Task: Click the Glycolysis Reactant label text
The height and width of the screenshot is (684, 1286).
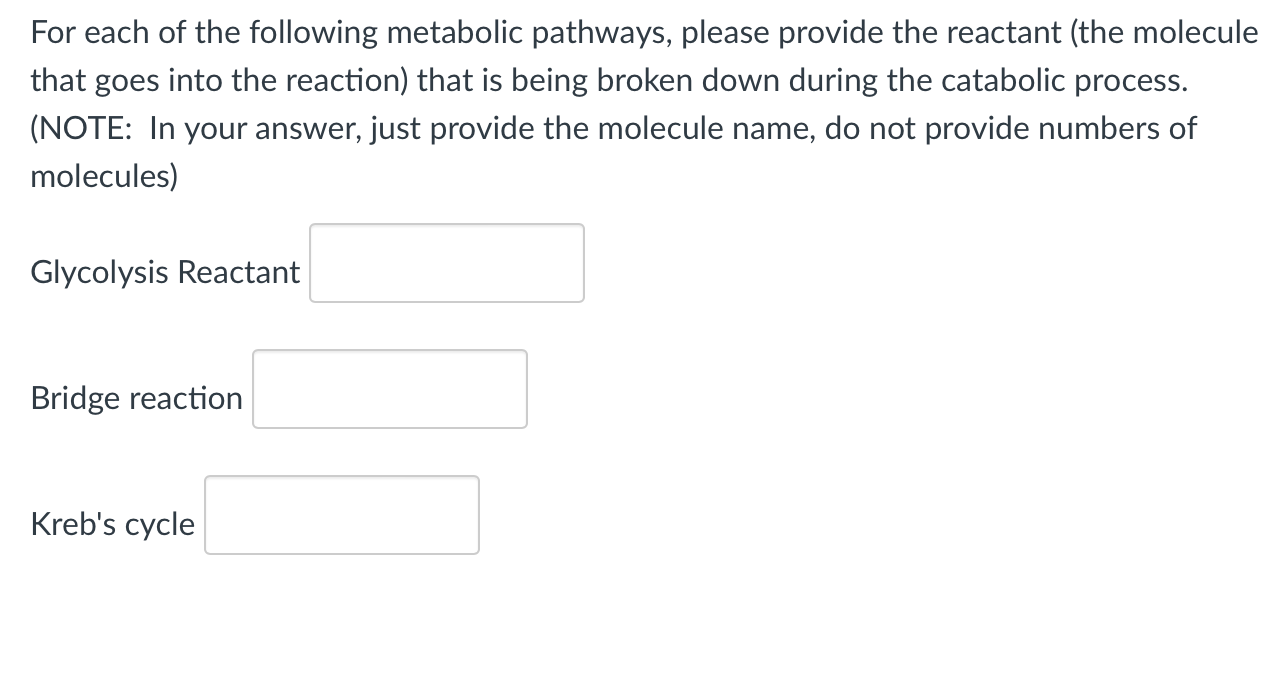Action: point(164,271)
